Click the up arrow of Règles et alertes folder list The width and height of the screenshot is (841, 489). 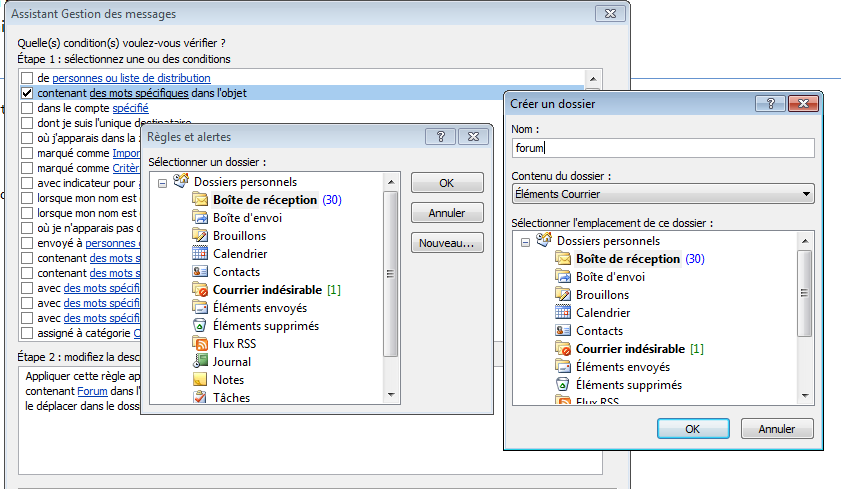(x=391, y=182)
